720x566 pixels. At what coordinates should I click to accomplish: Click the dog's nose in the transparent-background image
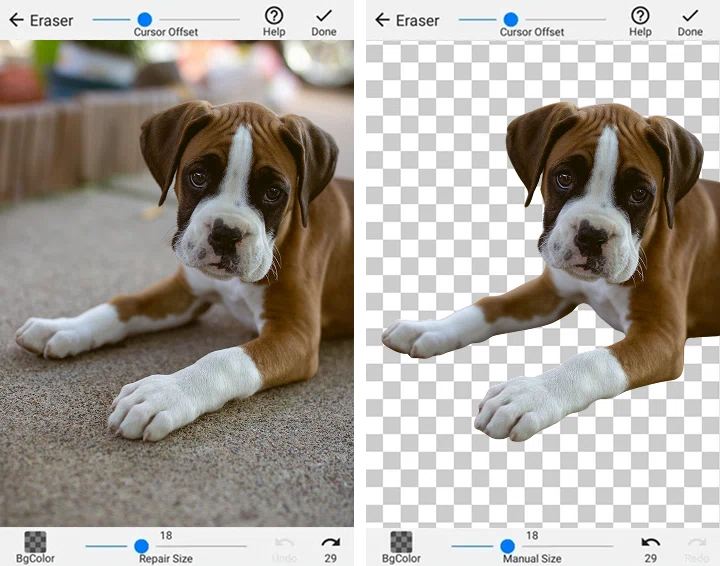[591, 237]
